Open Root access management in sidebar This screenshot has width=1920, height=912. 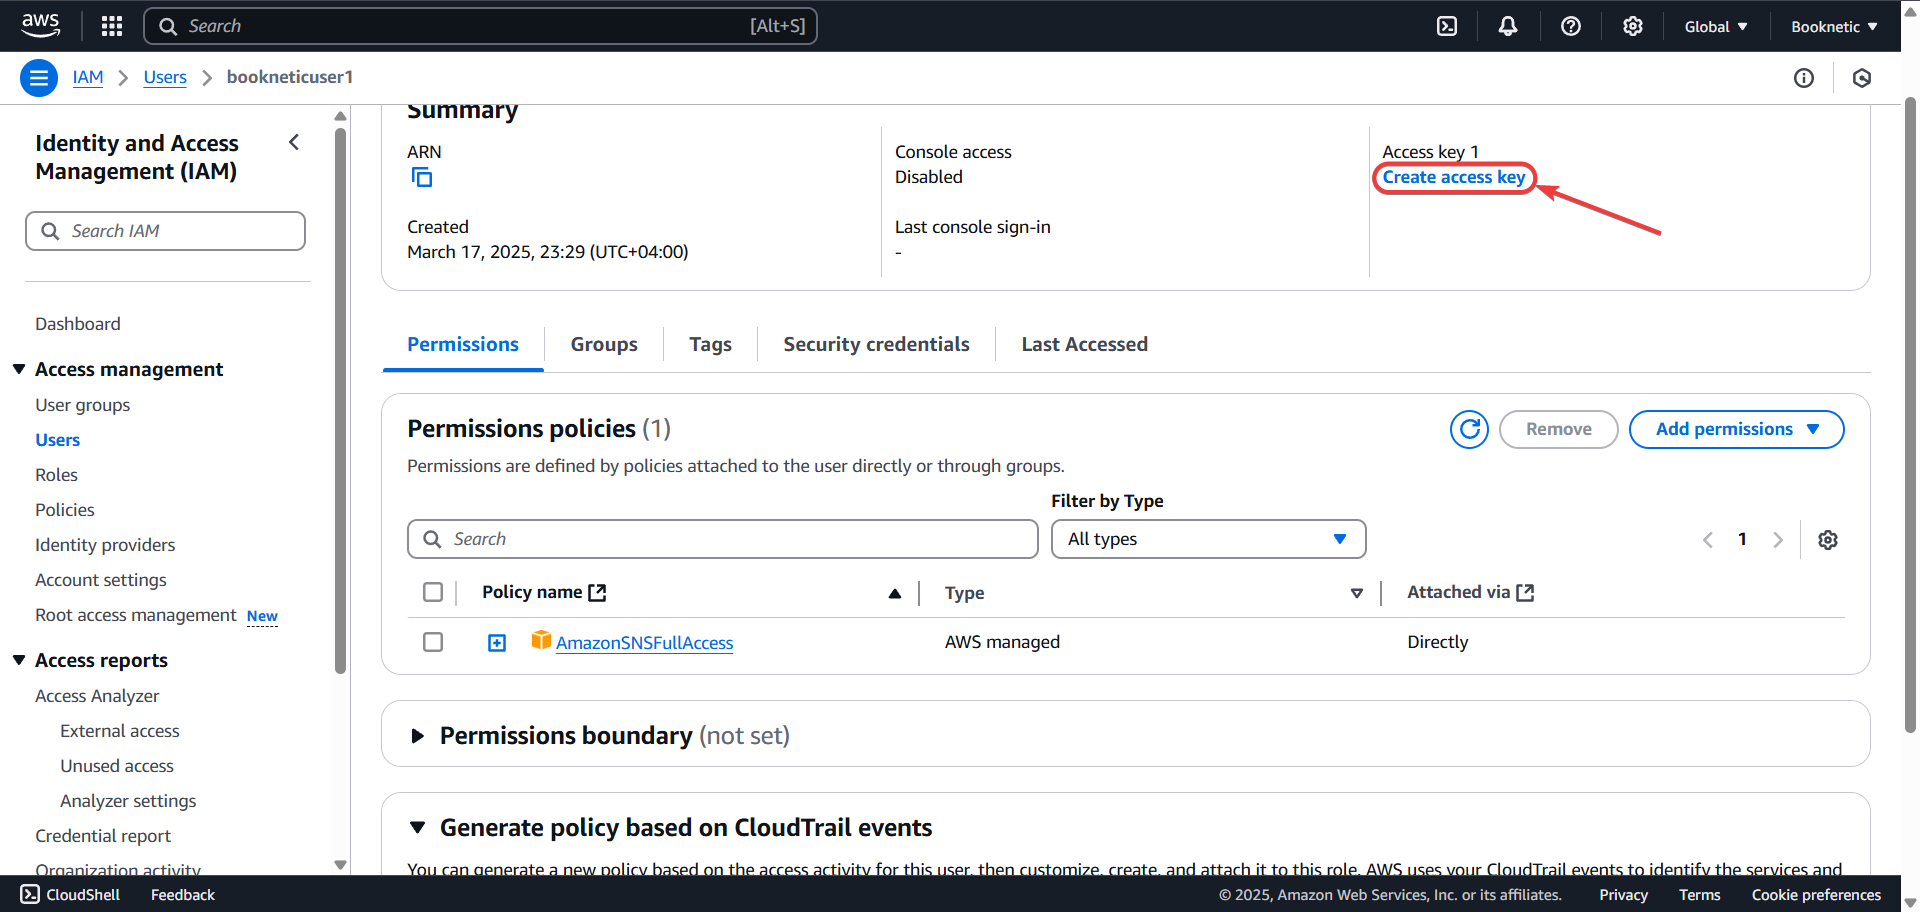[136, 615]
